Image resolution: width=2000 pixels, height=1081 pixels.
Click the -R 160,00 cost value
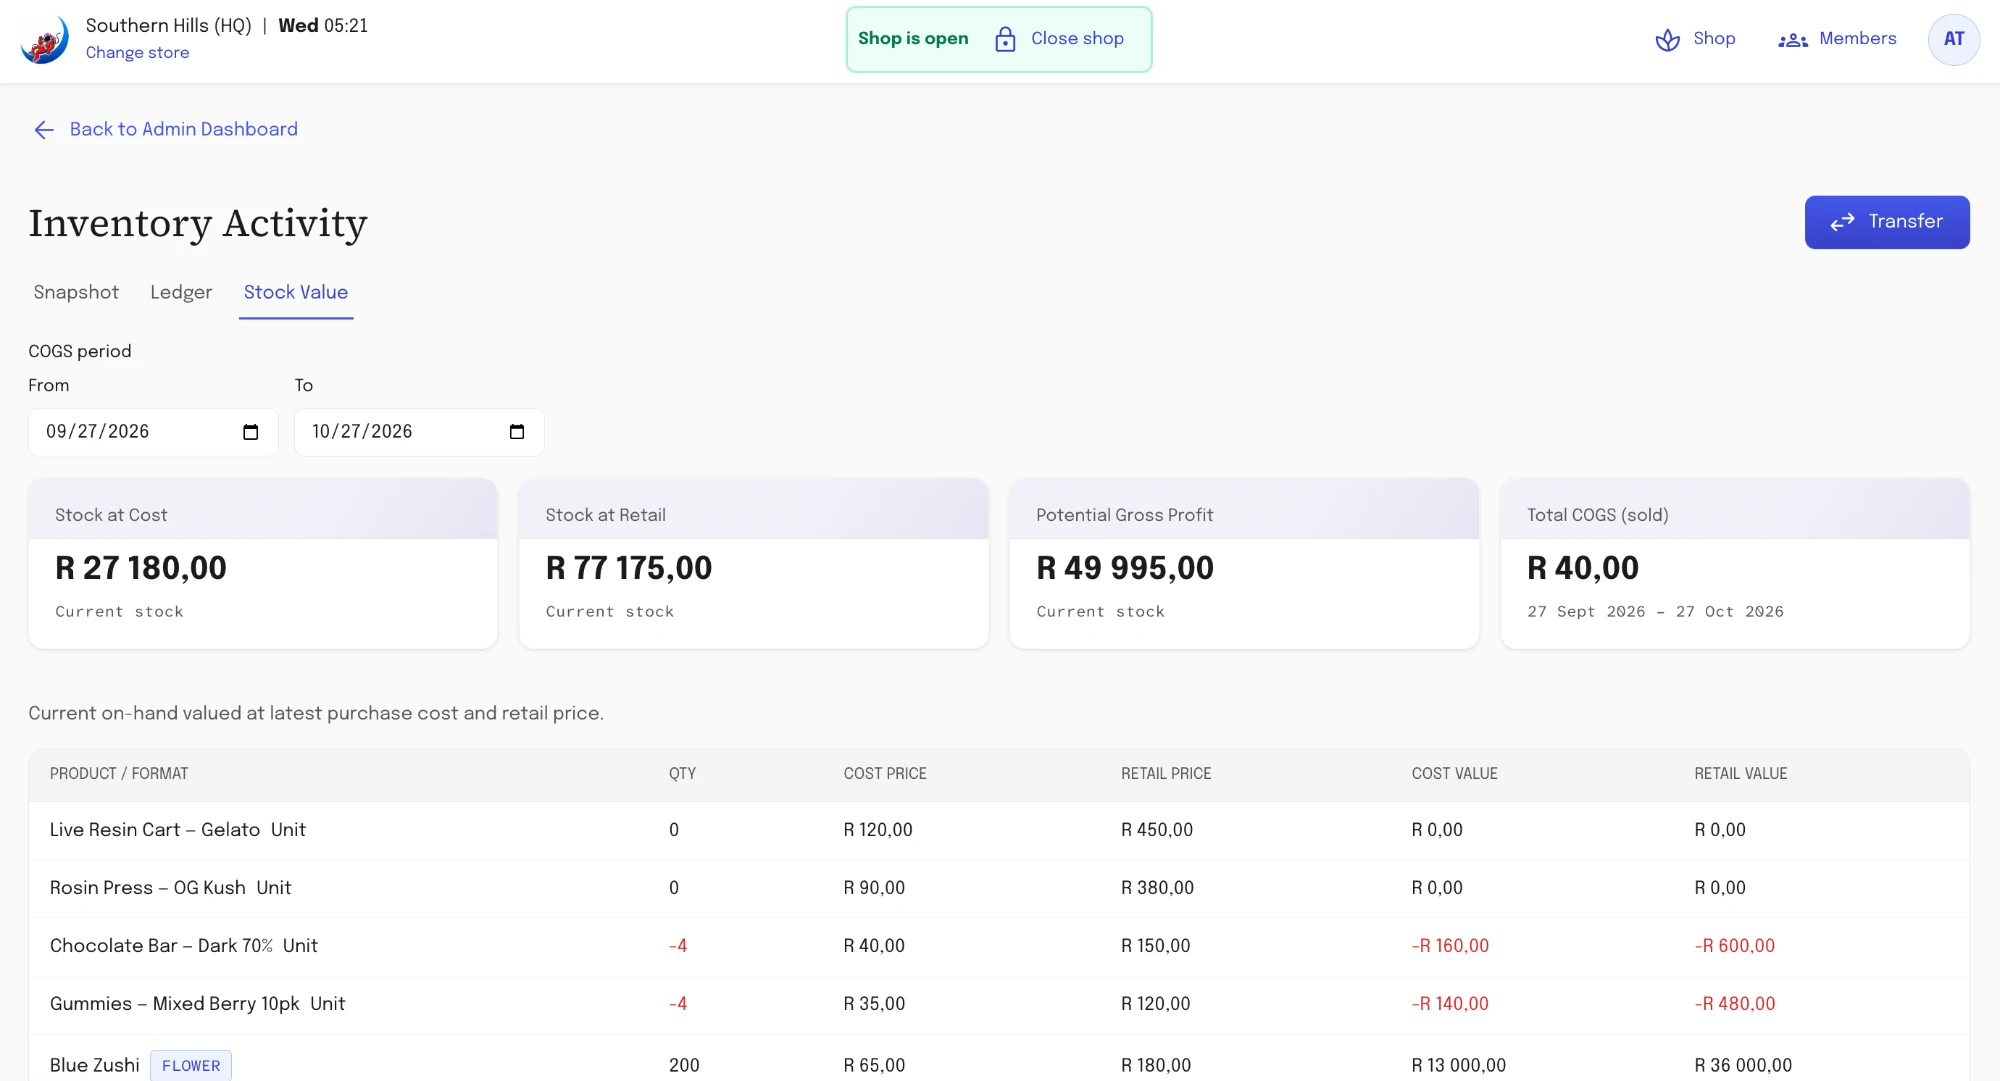click(1450, 946)
